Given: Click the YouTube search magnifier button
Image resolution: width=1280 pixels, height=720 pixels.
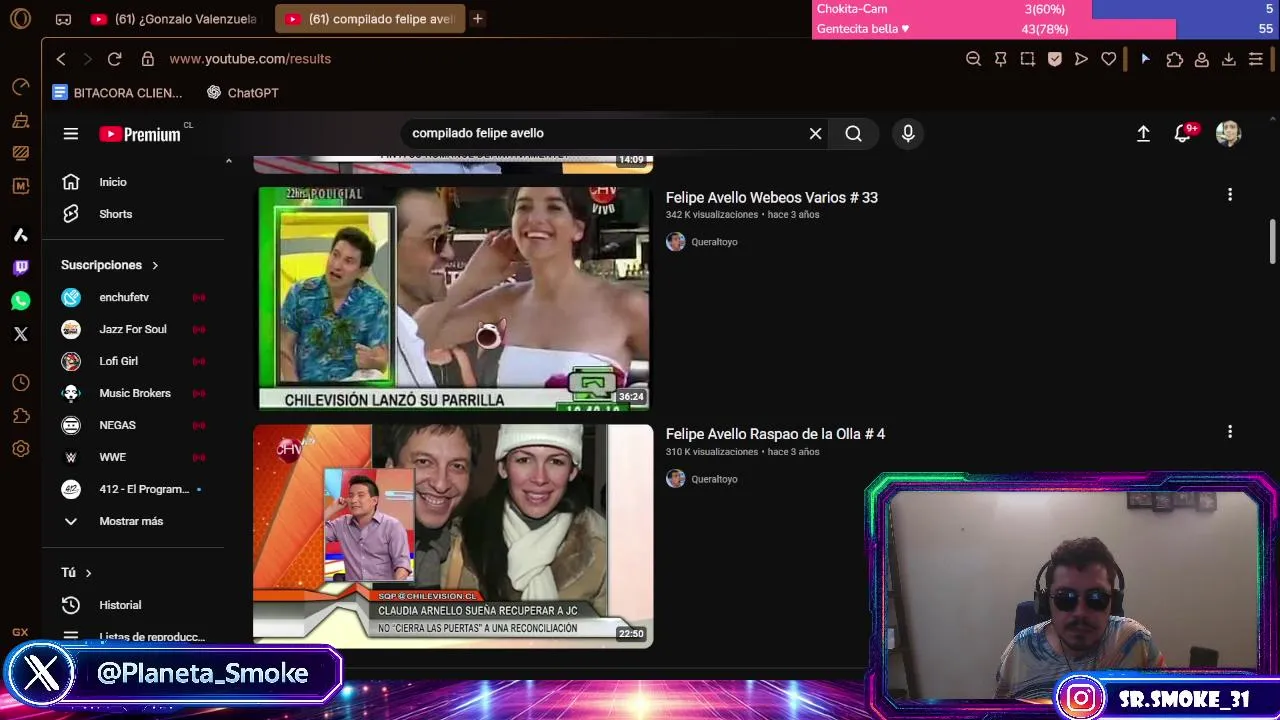Looking at the screenshot, I should click(853, 133).
